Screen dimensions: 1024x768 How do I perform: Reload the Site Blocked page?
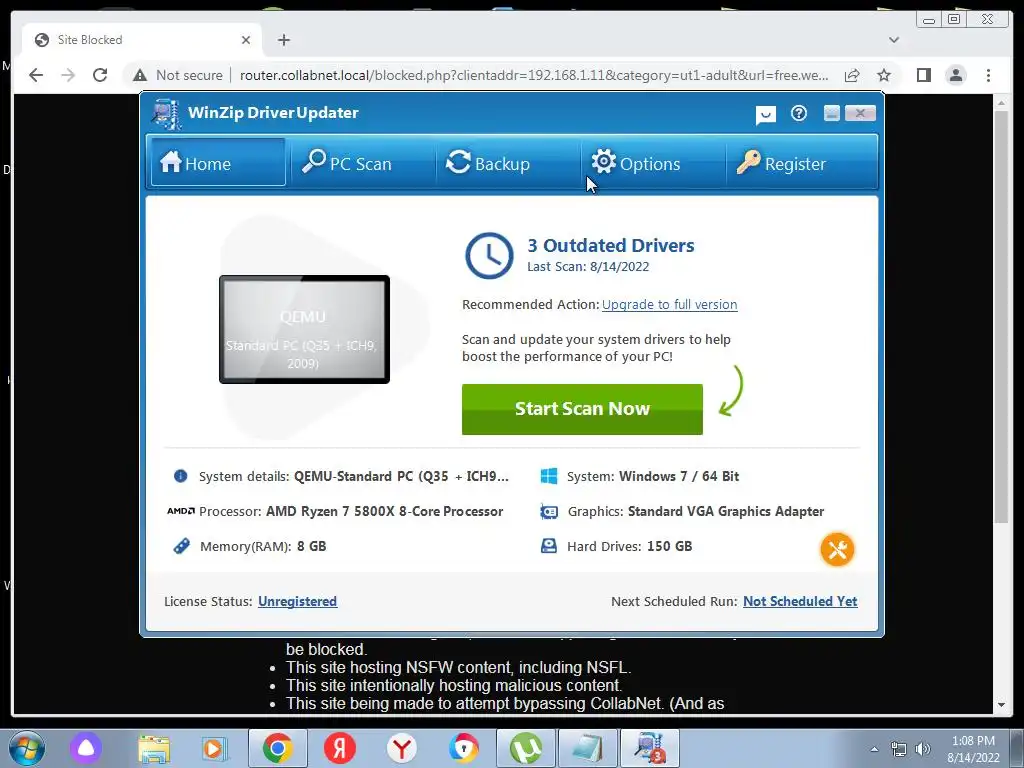click(100, 75)
